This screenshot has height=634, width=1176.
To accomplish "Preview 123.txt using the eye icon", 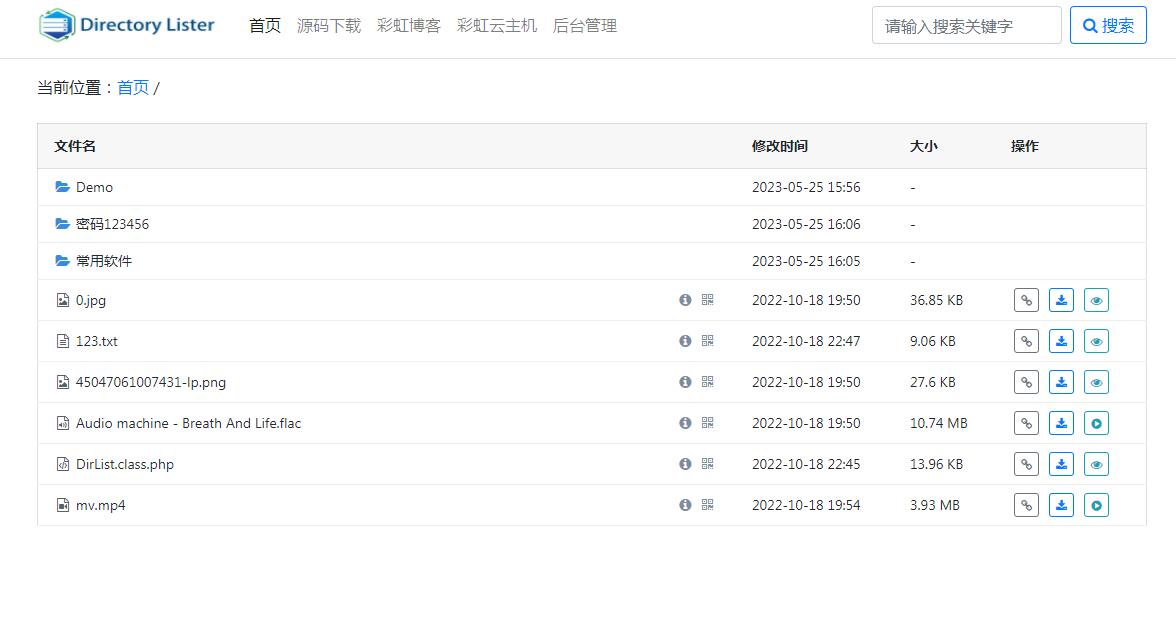I will 1096,340.
